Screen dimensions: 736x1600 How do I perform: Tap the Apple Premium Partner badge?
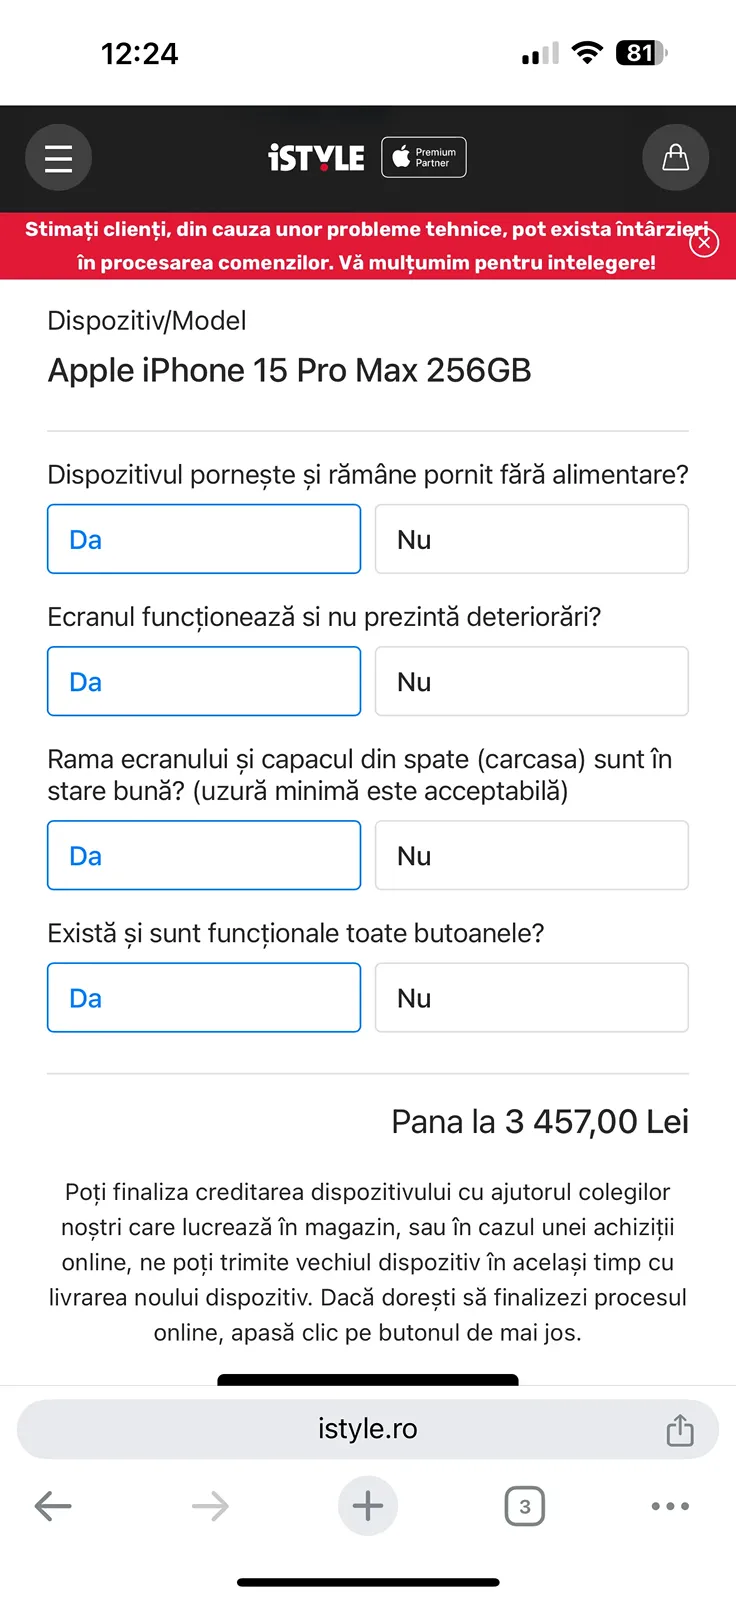pyautogui.click(x=424, y=157)
